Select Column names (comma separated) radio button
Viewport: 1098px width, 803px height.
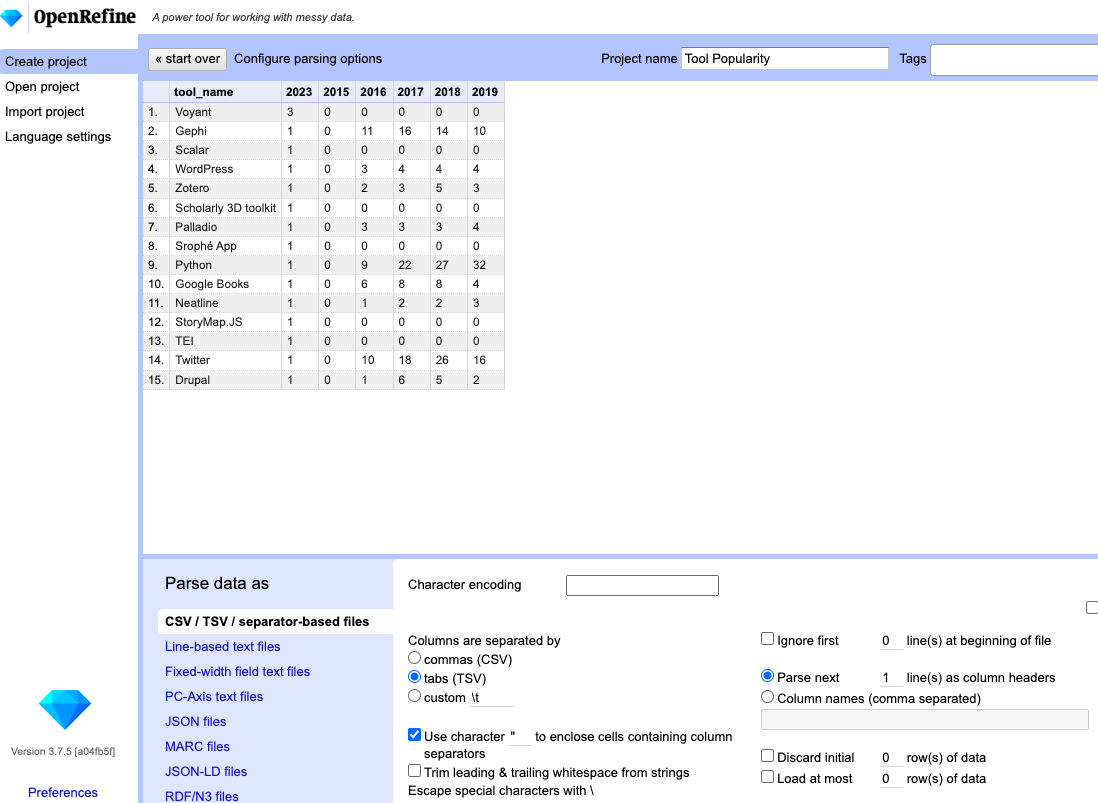click(x=767, y=697)
